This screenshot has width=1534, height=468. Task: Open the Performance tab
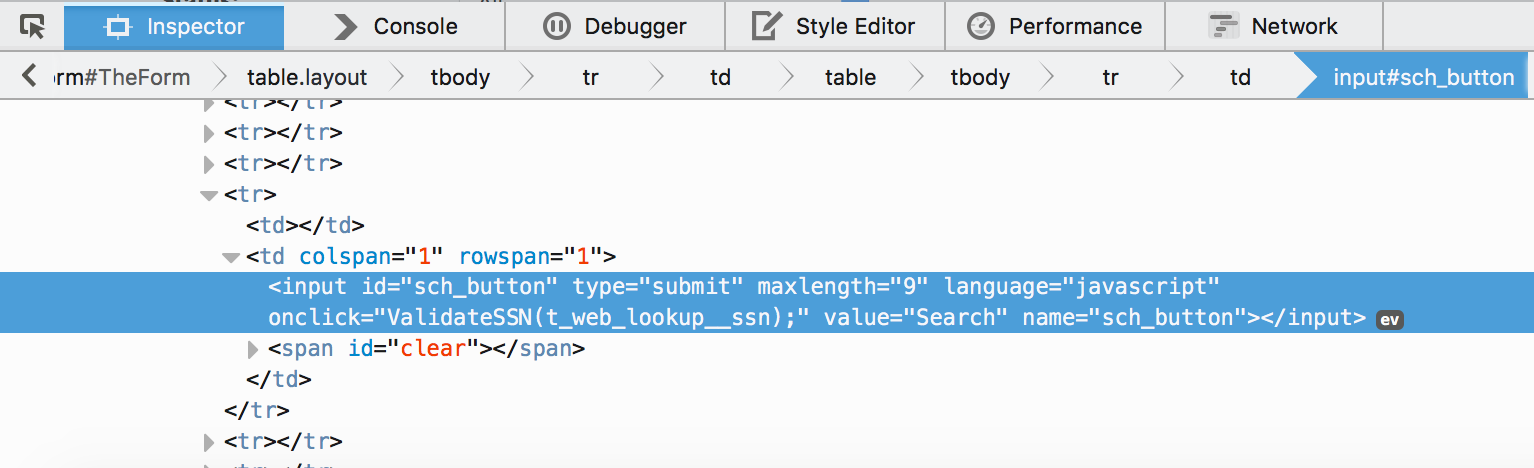pyautogui.click(x=1055, y=26)
